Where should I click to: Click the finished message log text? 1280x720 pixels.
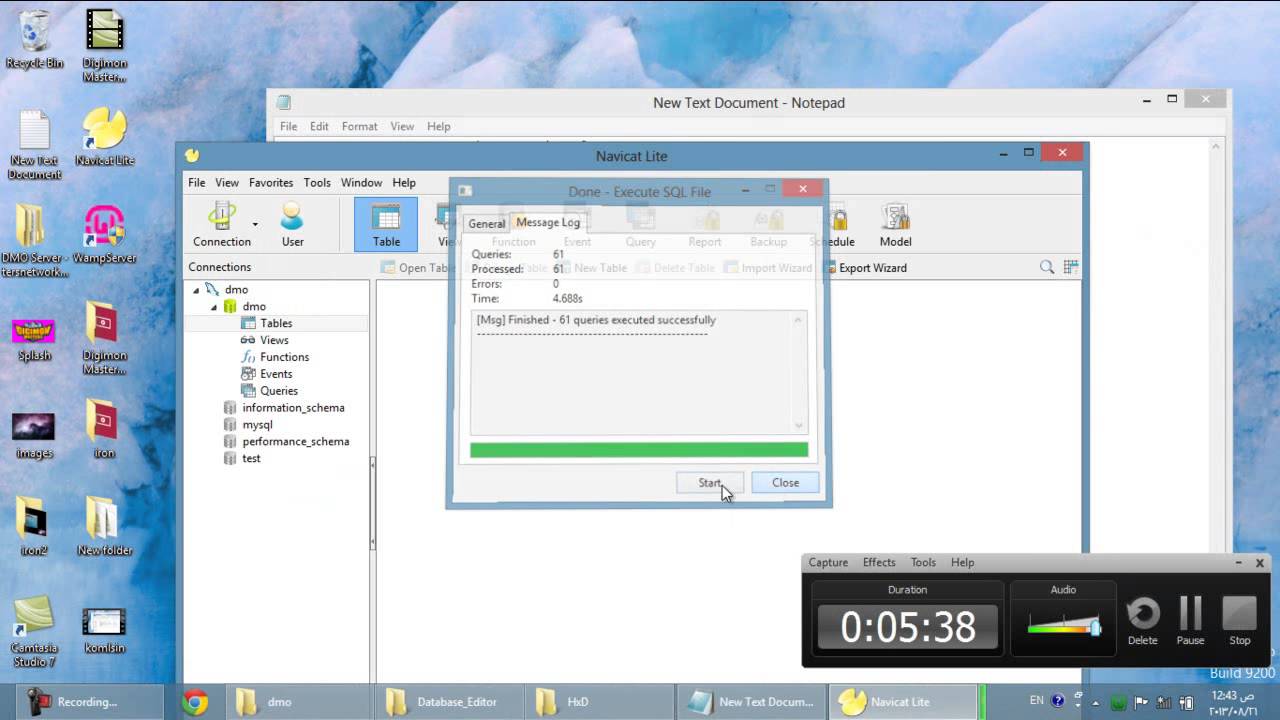pos(596,320)
